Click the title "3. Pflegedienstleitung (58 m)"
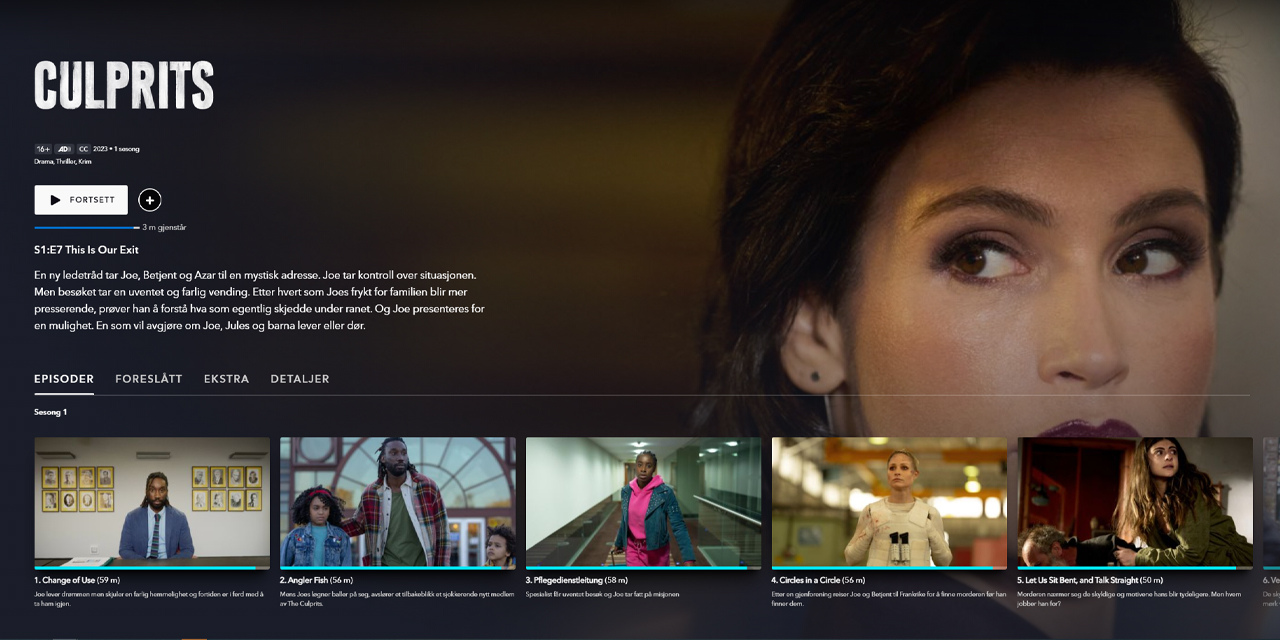This screenshot has height=640, width=1280. point(577,580)
